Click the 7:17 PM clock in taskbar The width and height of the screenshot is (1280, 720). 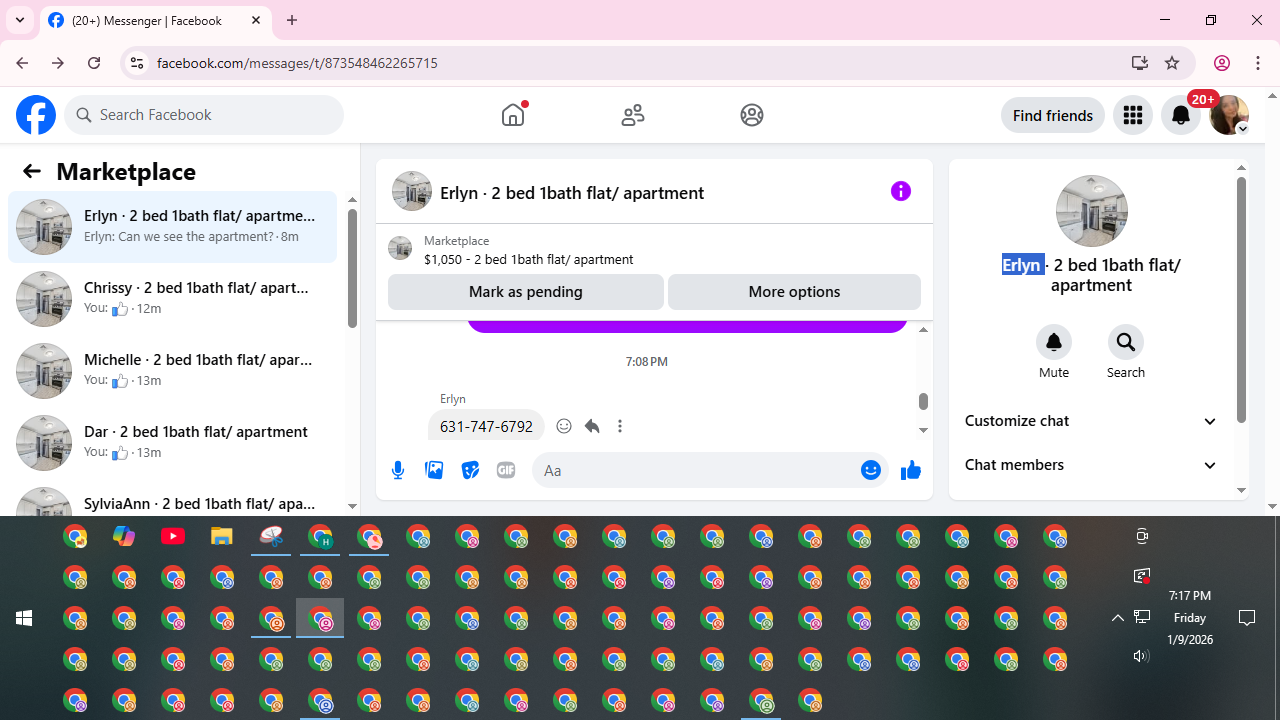point(1190,596)
